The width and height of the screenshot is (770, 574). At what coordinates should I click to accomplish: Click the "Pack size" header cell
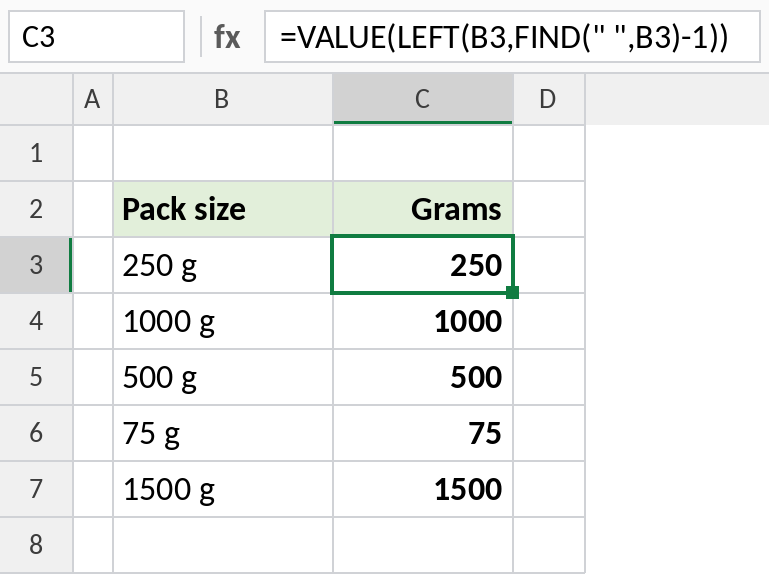223,209
